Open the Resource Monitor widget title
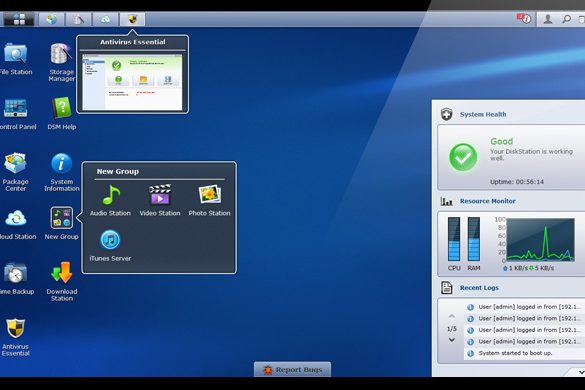 [x=487, y=201]
